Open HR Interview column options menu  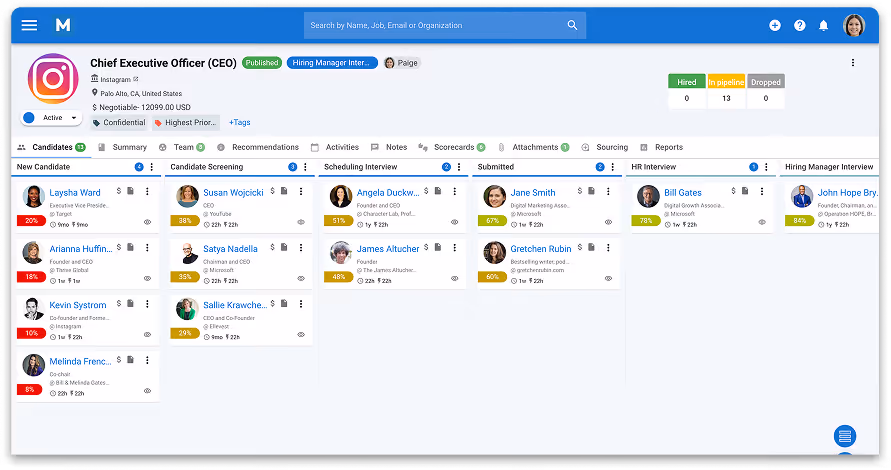point(766,167)
